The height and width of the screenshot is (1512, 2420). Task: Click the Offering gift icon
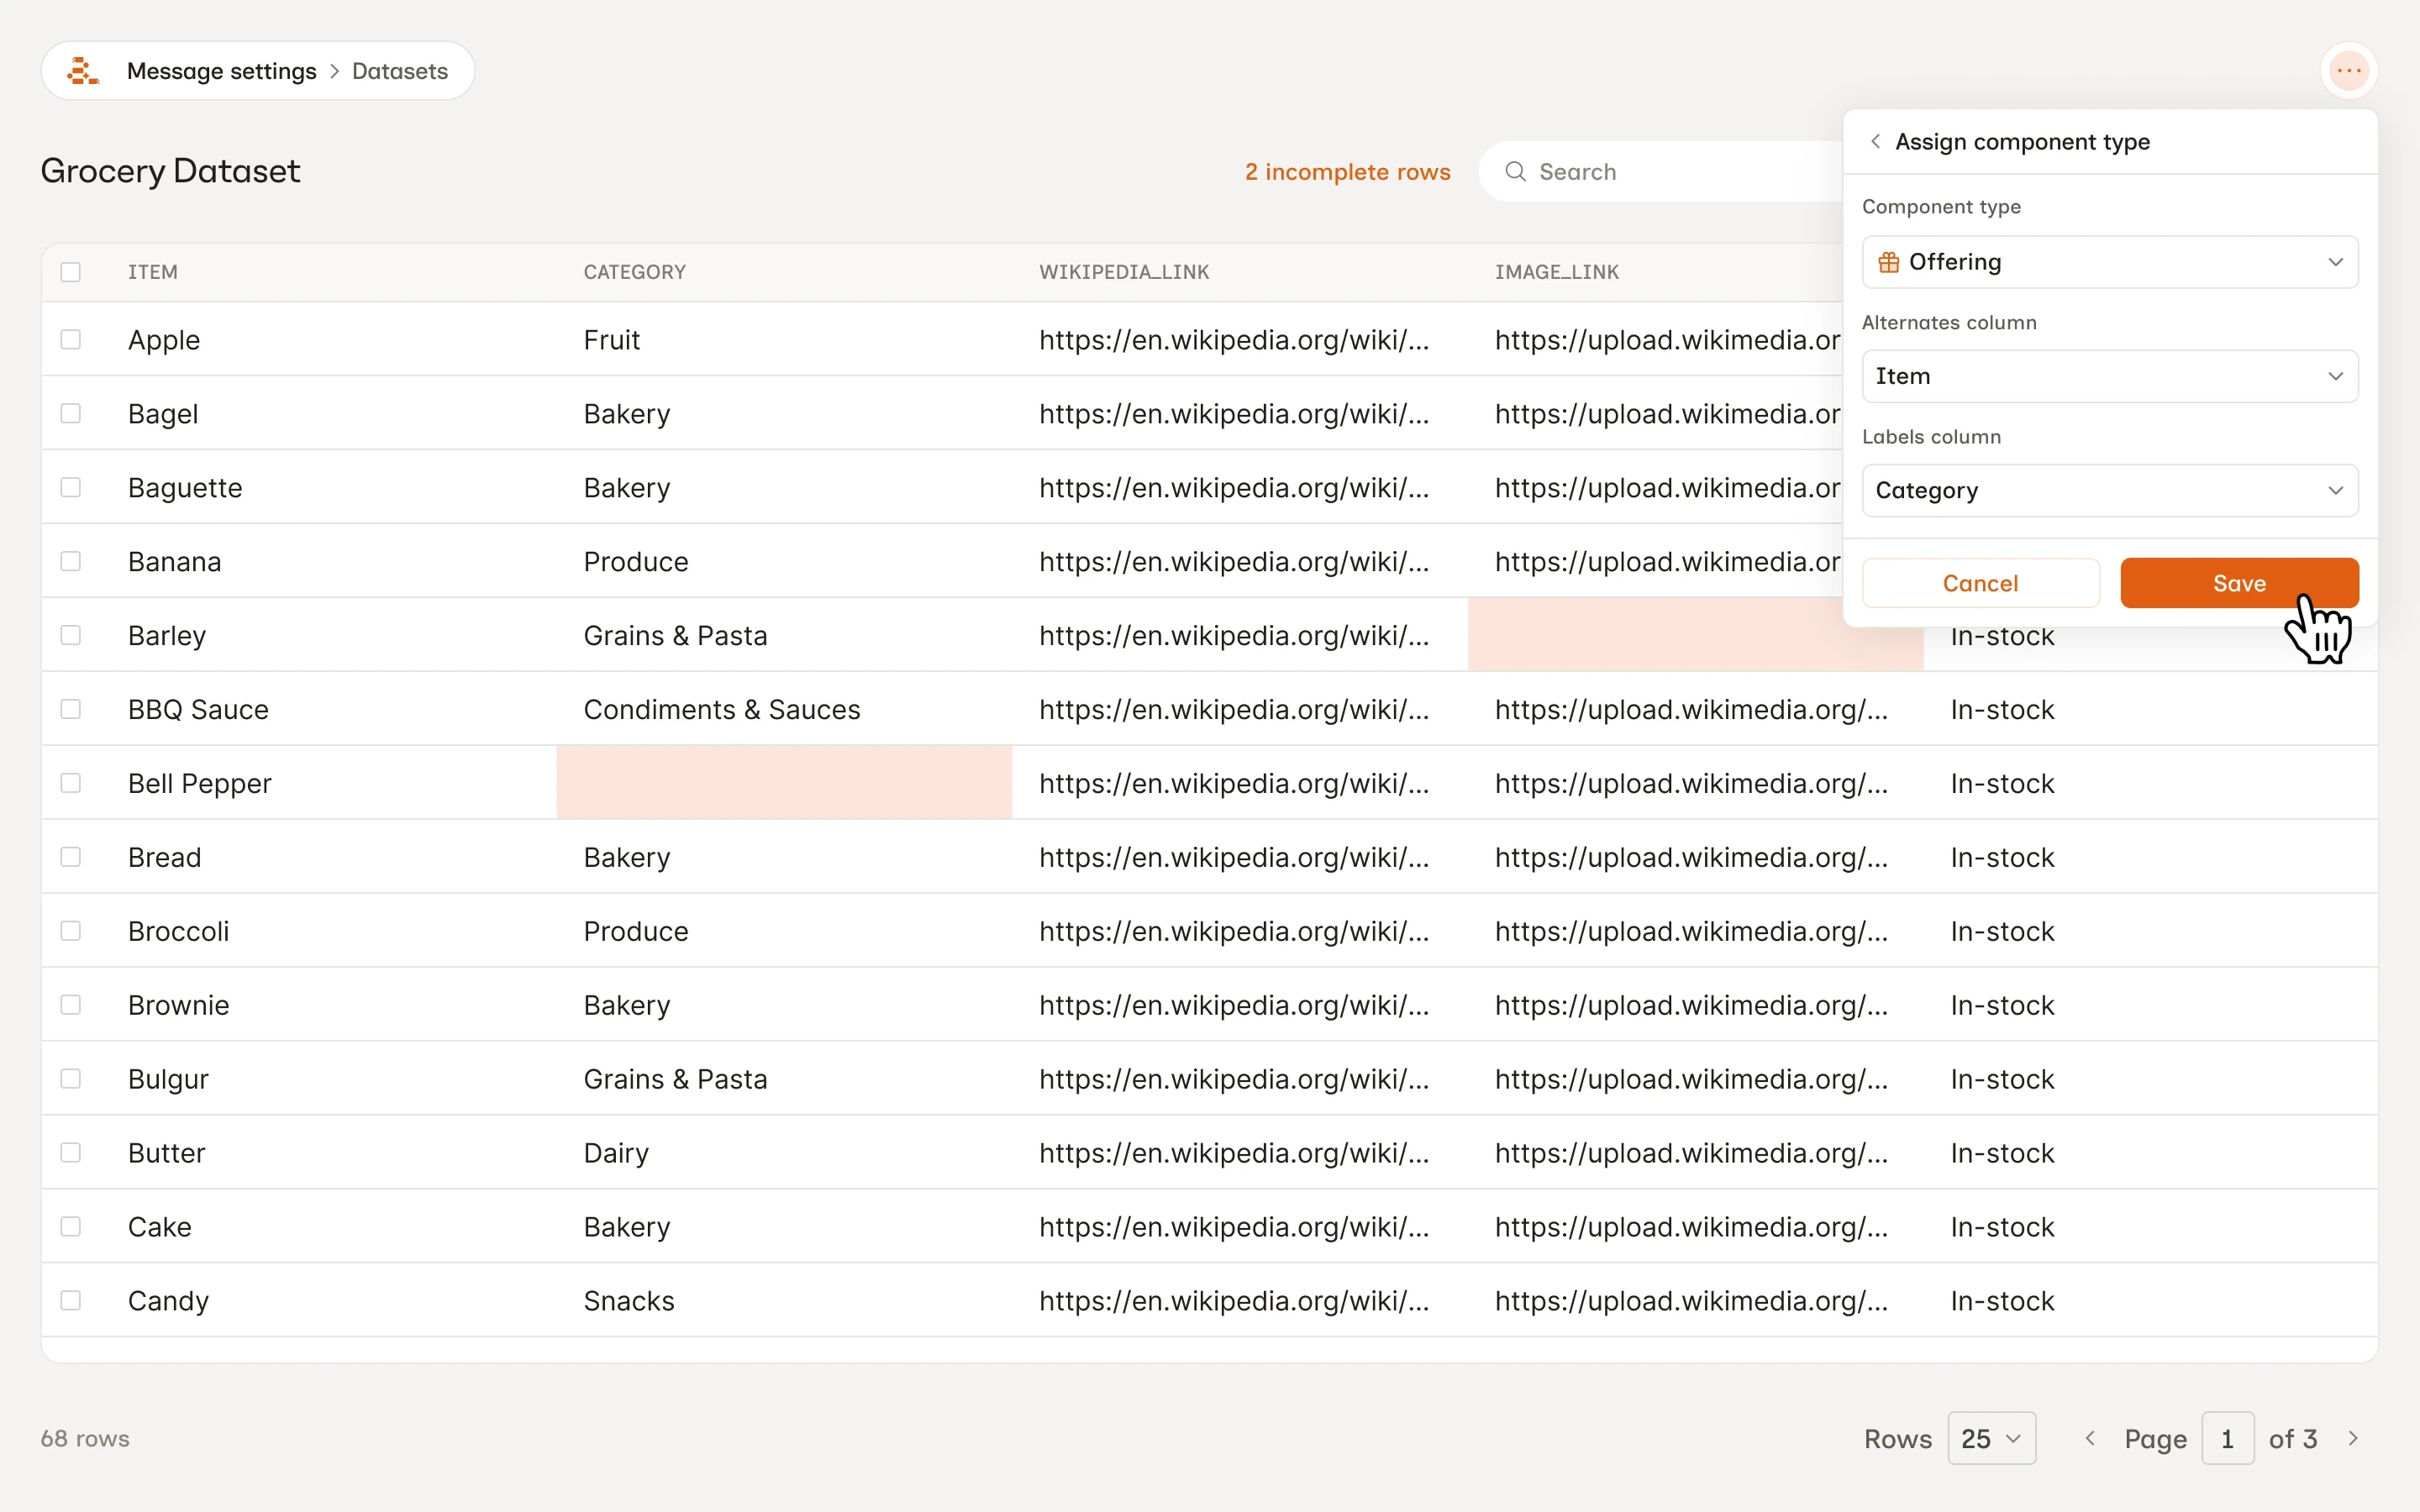pos(1888,262)
